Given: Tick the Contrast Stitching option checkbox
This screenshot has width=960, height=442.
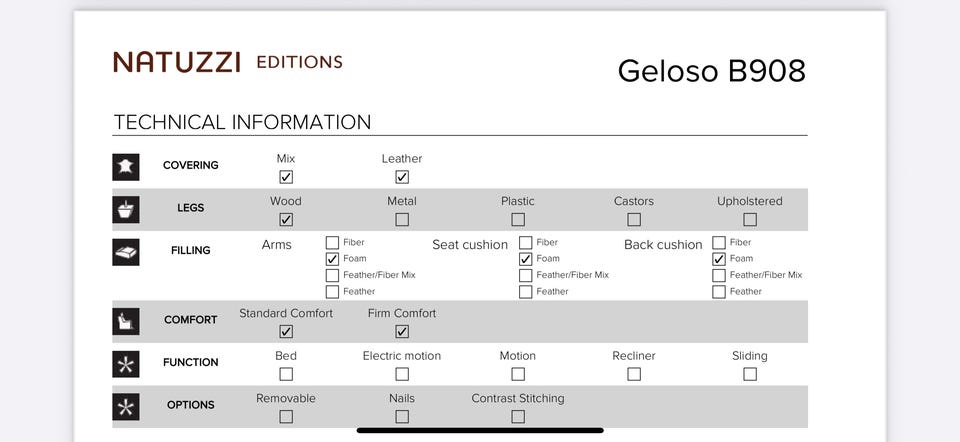Looking at the screenshot, I should tap(518, 416).
